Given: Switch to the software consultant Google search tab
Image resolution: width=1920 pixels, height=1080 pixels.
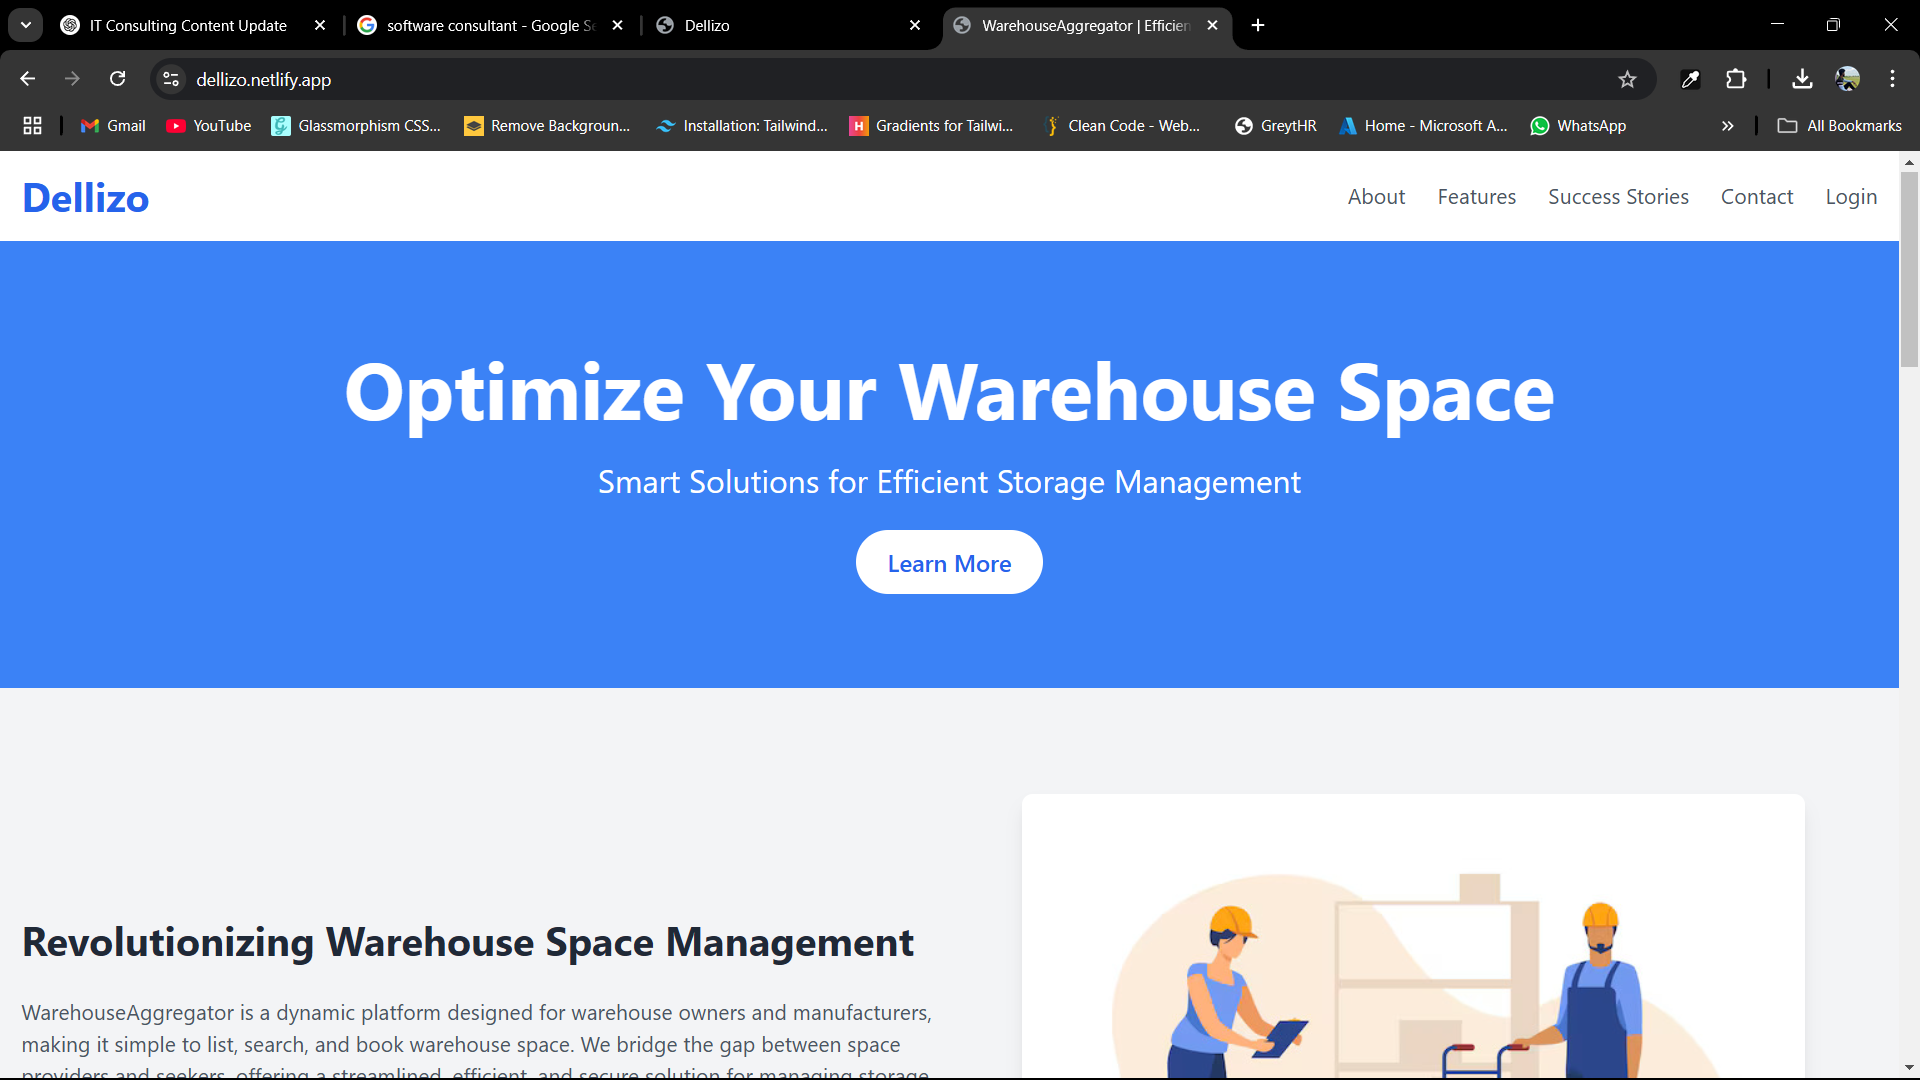Looking at the screenshot, I should (478, 25).
